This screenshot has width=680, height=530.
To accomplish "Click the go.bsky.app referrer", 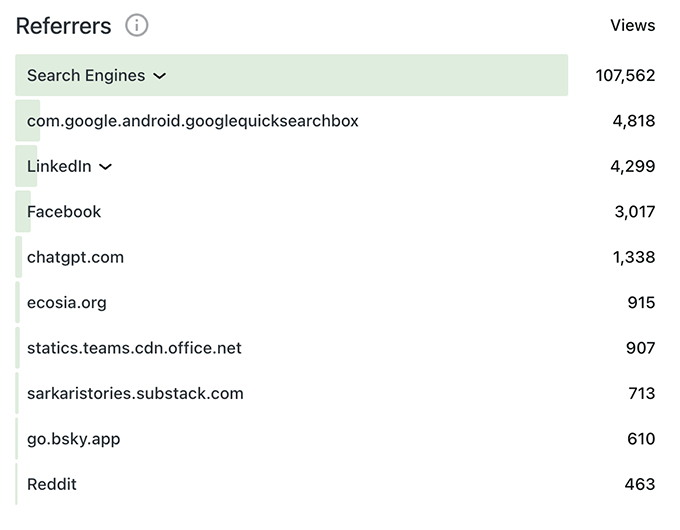I will click(73, 439).
